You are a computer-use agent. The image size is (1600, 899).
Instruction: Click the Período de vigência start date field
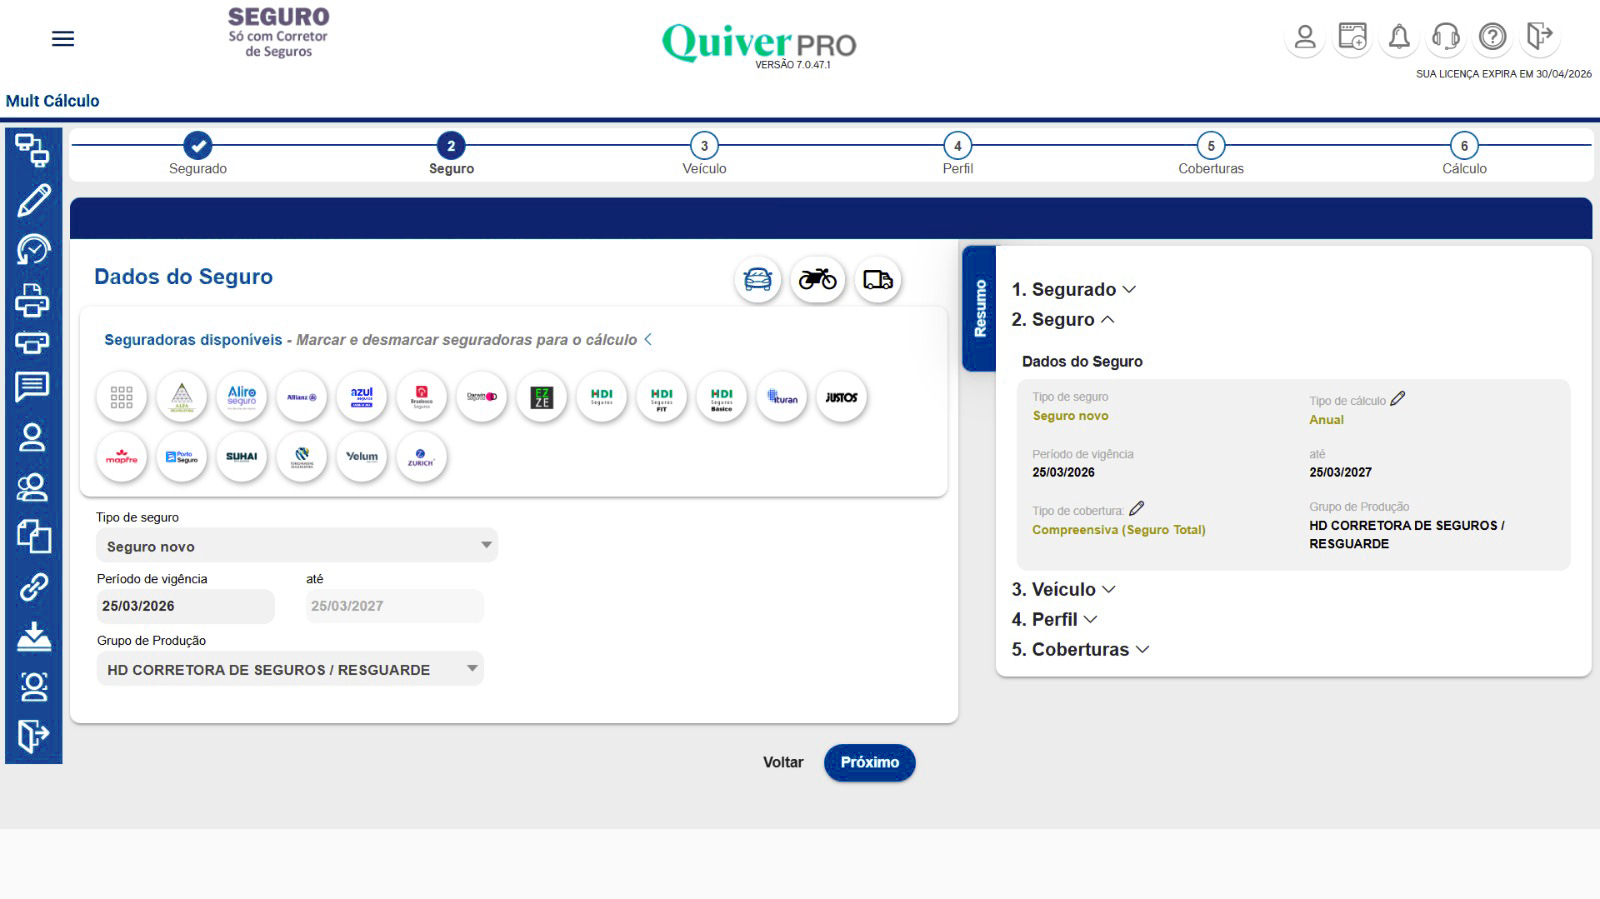[184, 606]
